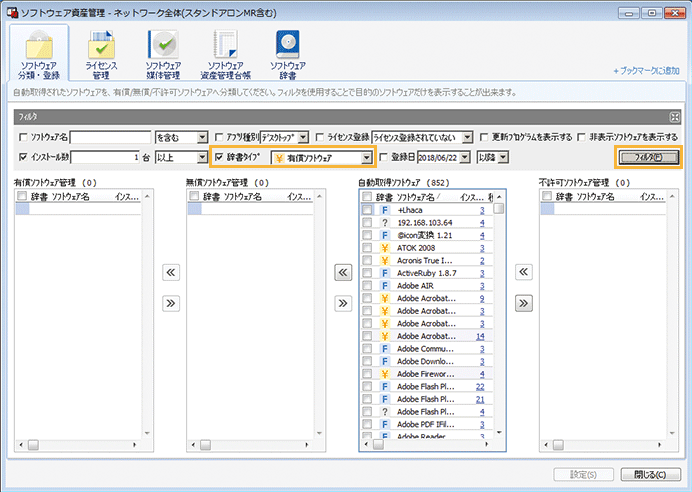Click the F icon of @icon変換 1.21

click(x=385, y=235)
